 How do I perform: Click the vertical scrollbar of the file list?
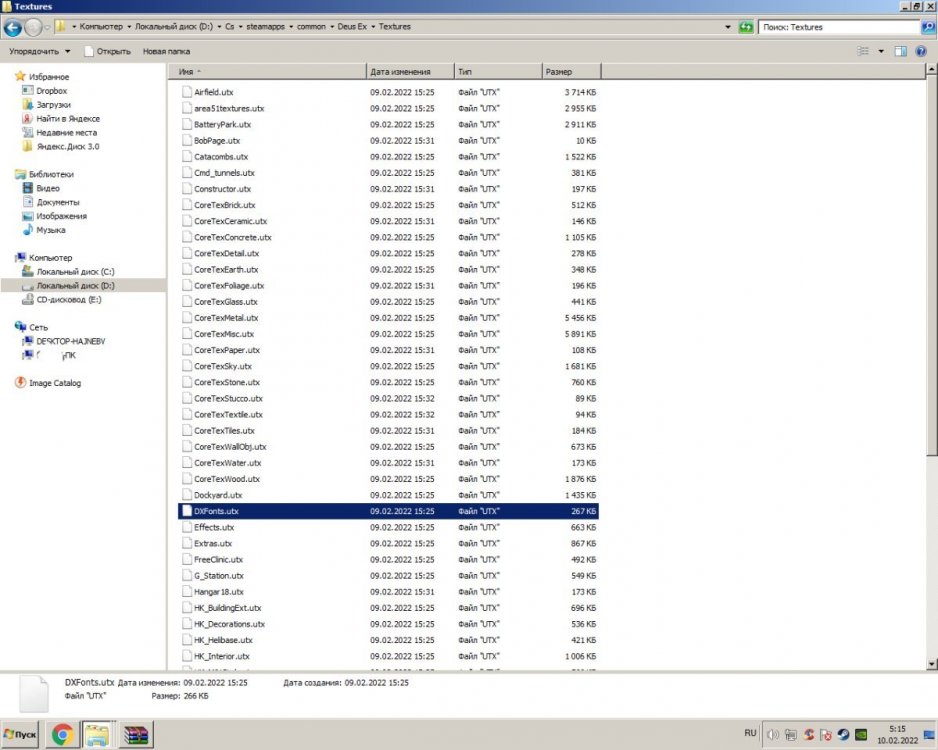pyautogui.click(x=932, y=300)
